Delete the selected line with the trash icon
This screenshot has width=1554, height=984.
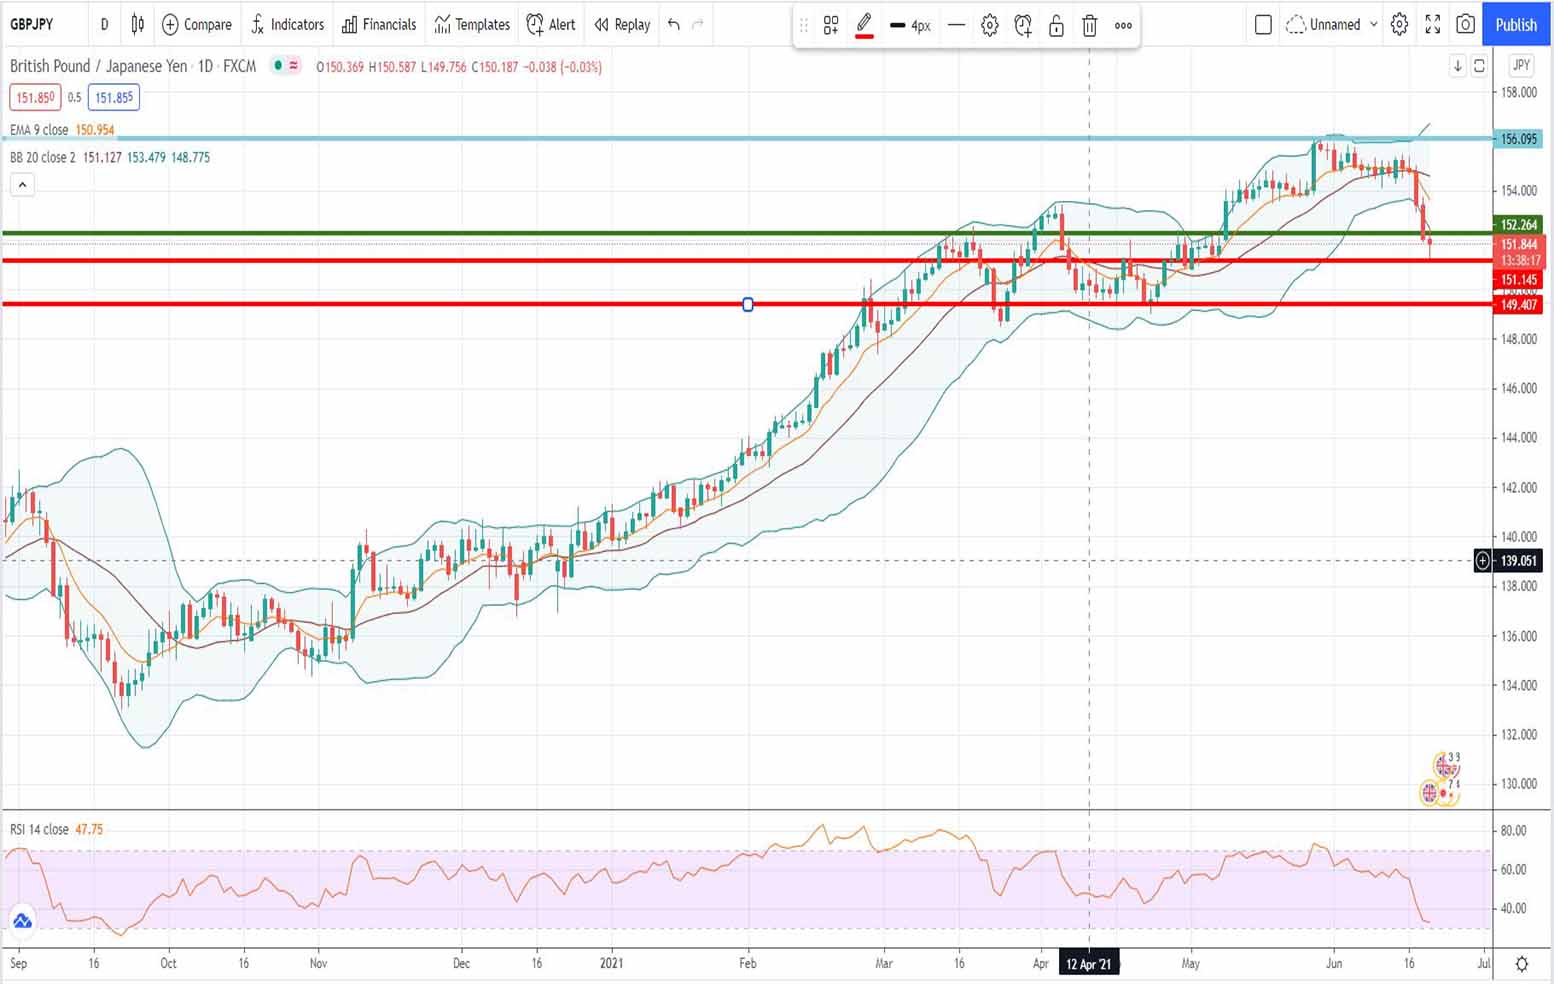(1090, 26)
